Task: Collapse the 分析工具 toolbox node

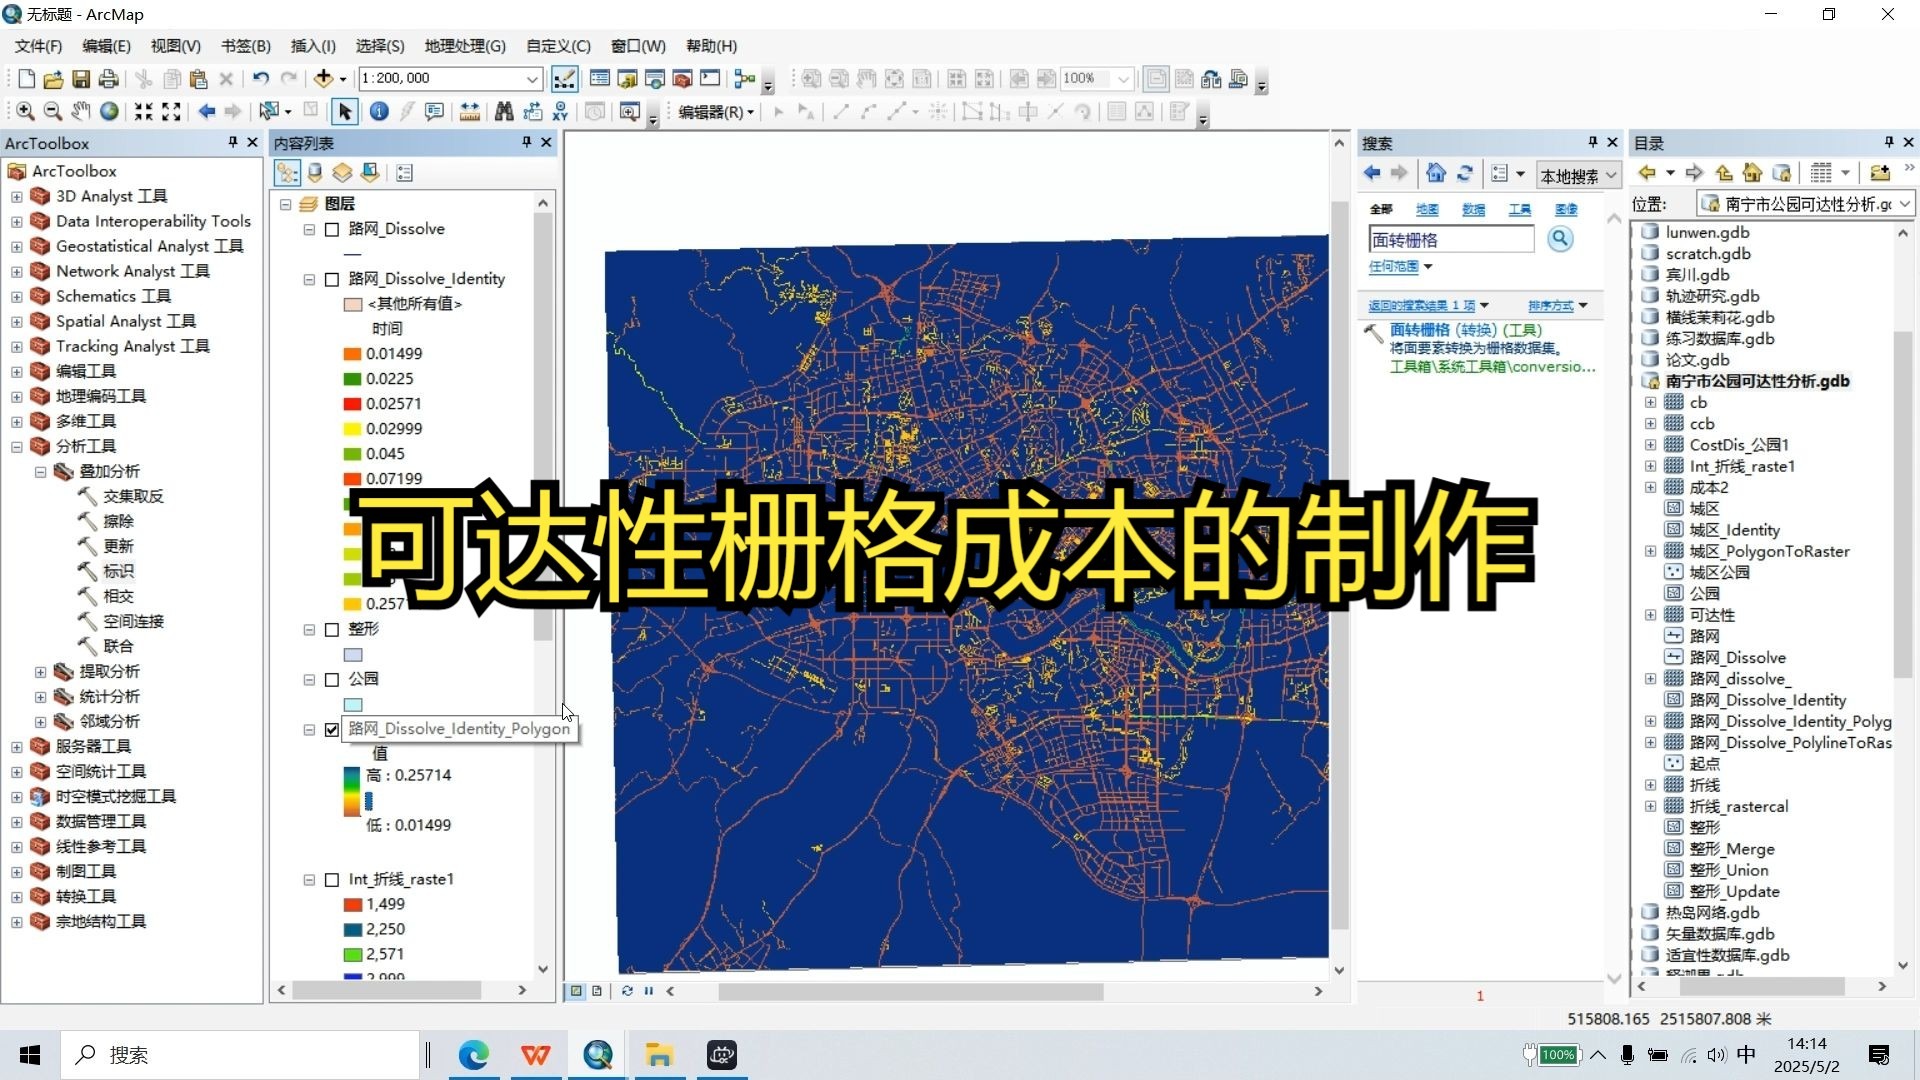Action: point(16,446)
